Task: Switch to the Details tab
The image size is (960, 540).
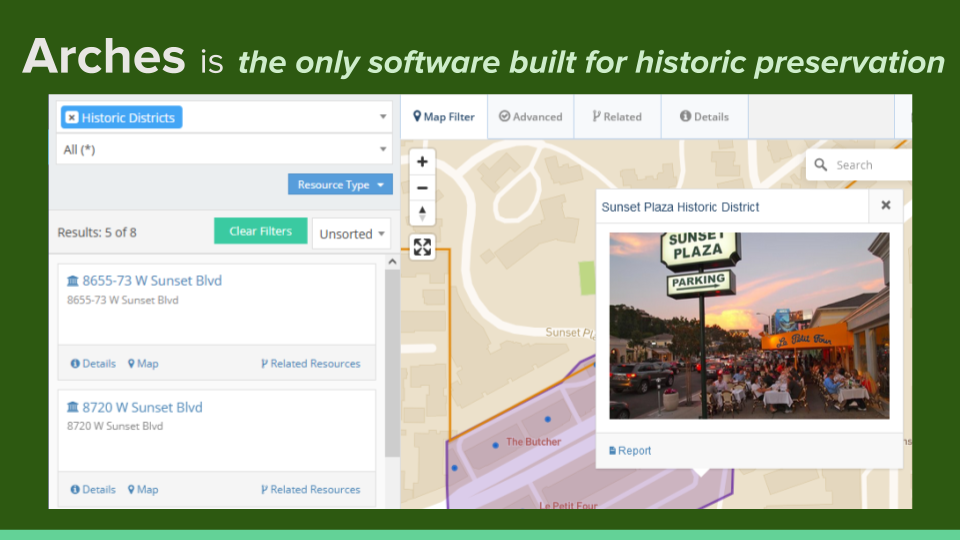Action: pyautogui.click(x=704, y=116)
